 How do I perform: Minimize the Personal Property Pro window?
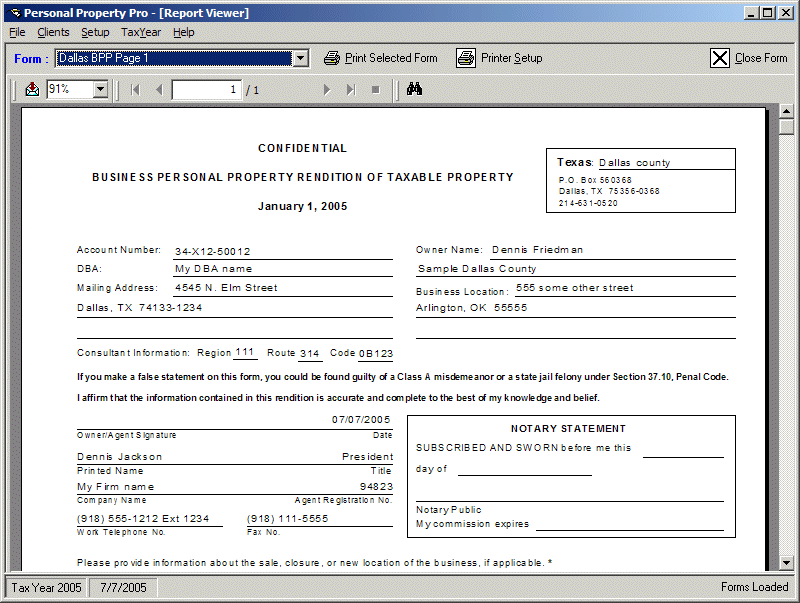coord(751,13)
